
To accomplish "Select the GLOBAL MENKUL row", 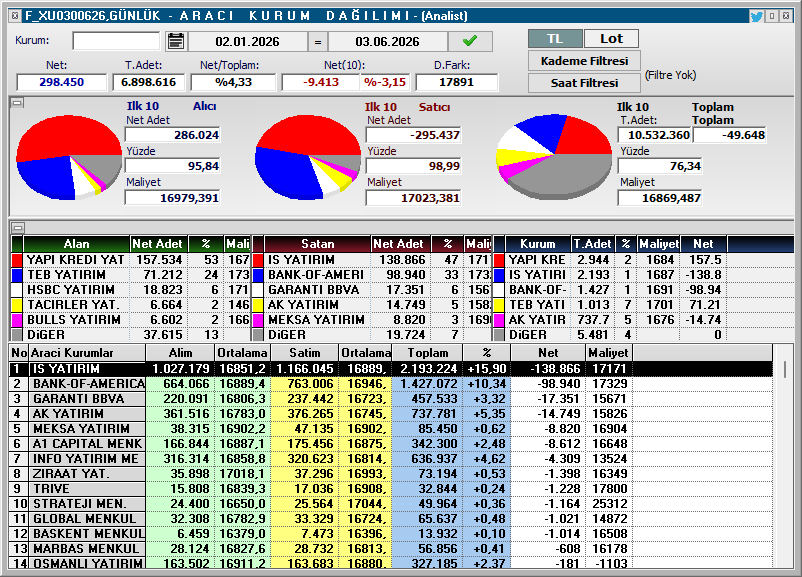I will coord(390,519).
